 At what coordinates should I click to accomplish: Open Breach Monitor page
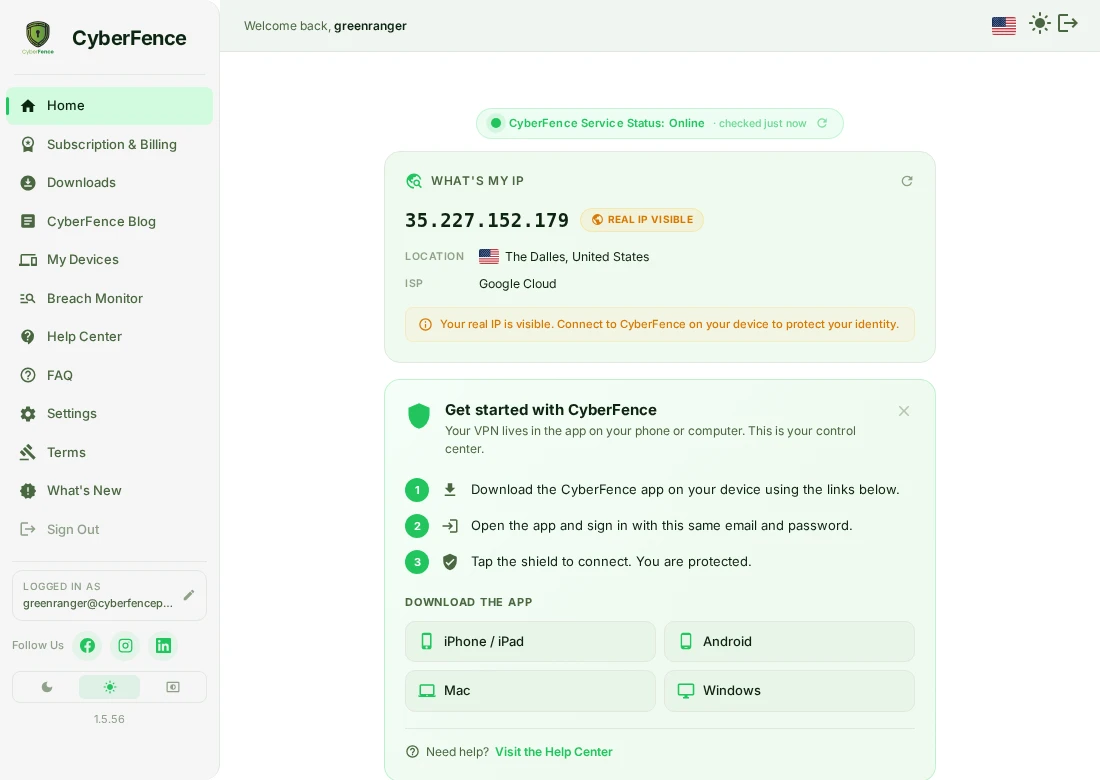[x=109, y=298]
